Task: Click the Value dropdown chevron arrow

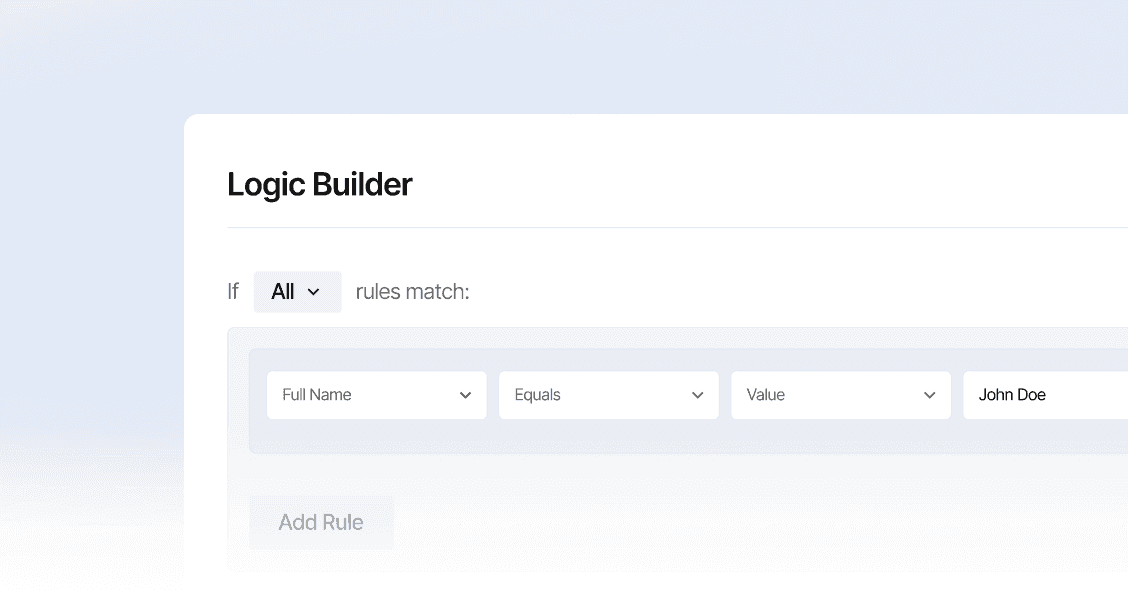Action: click(929, 395)
